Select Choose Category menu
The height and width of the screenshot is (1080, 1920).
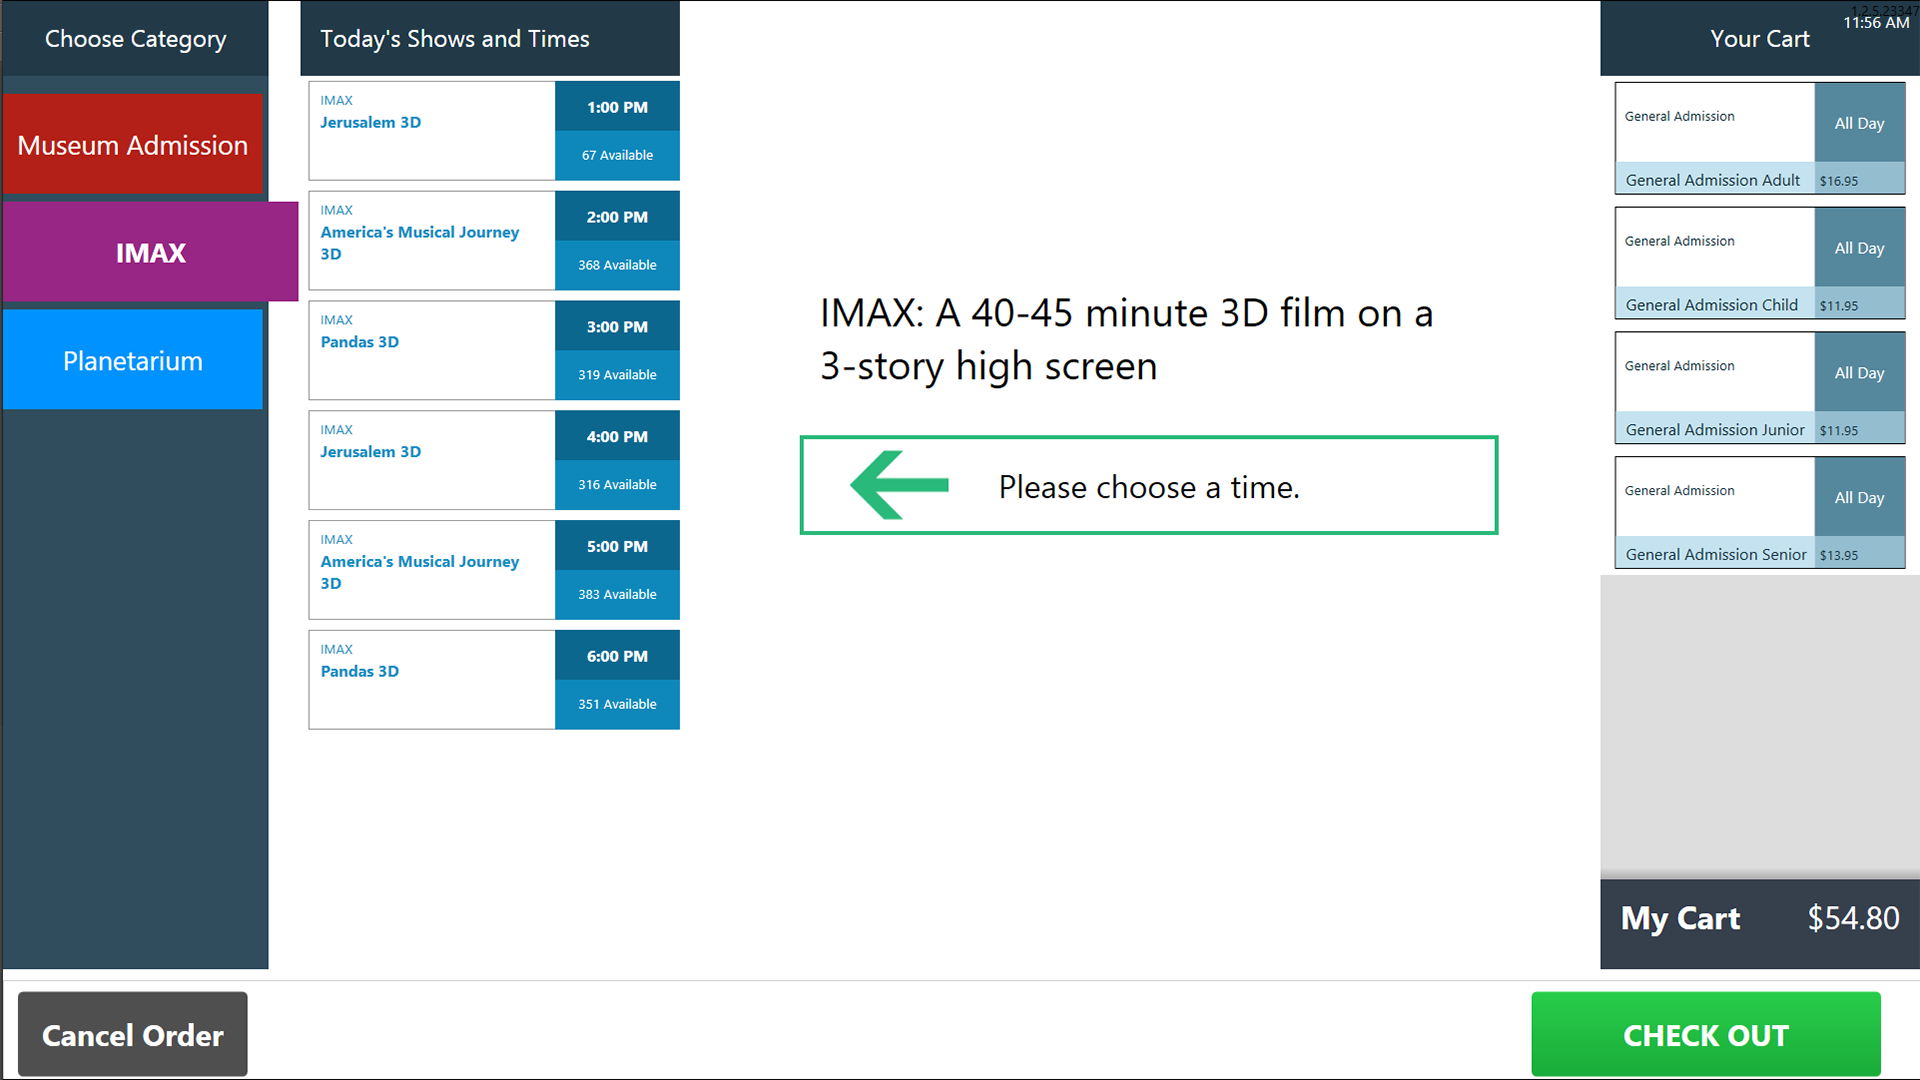[x=135, y=37]
